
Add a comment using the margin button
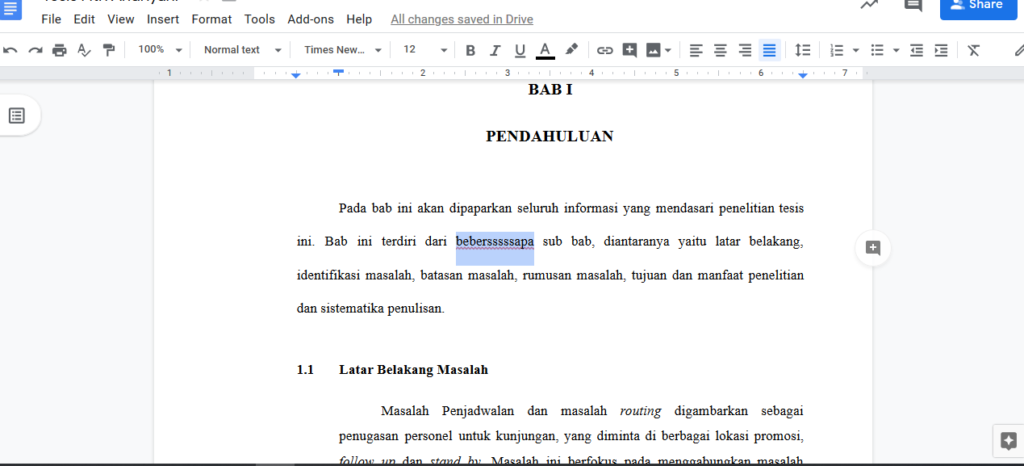coord(873,247)
